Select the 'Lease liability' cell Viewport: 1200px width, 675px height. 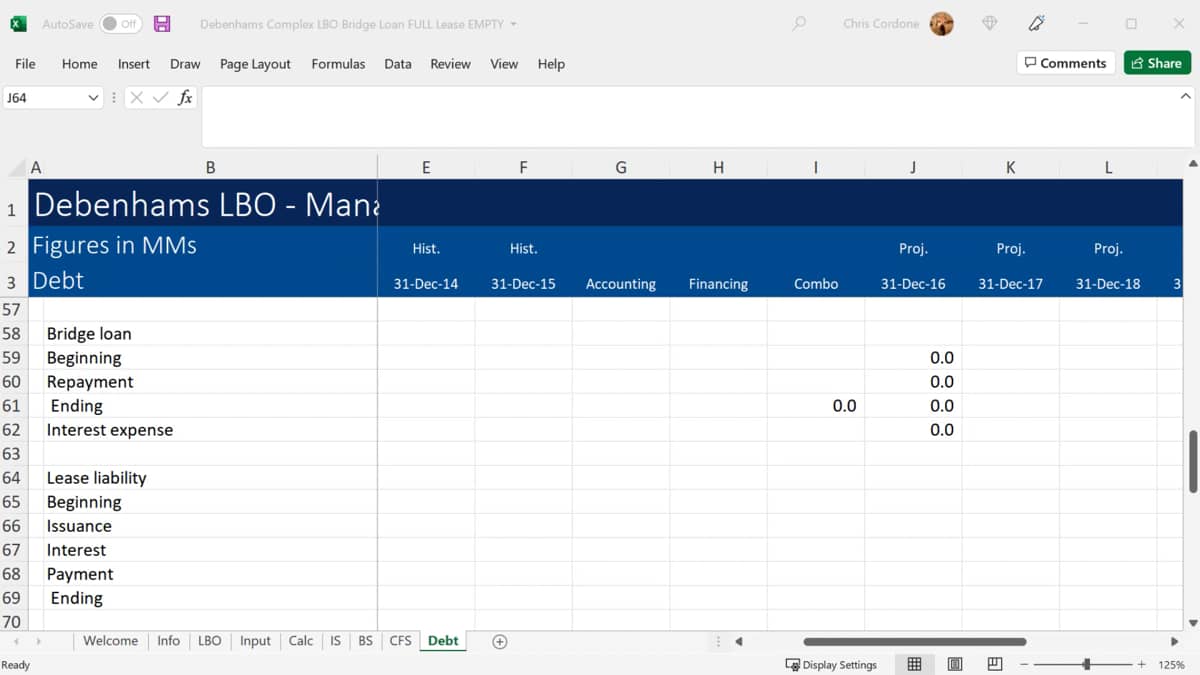click(x=96, y=478)
